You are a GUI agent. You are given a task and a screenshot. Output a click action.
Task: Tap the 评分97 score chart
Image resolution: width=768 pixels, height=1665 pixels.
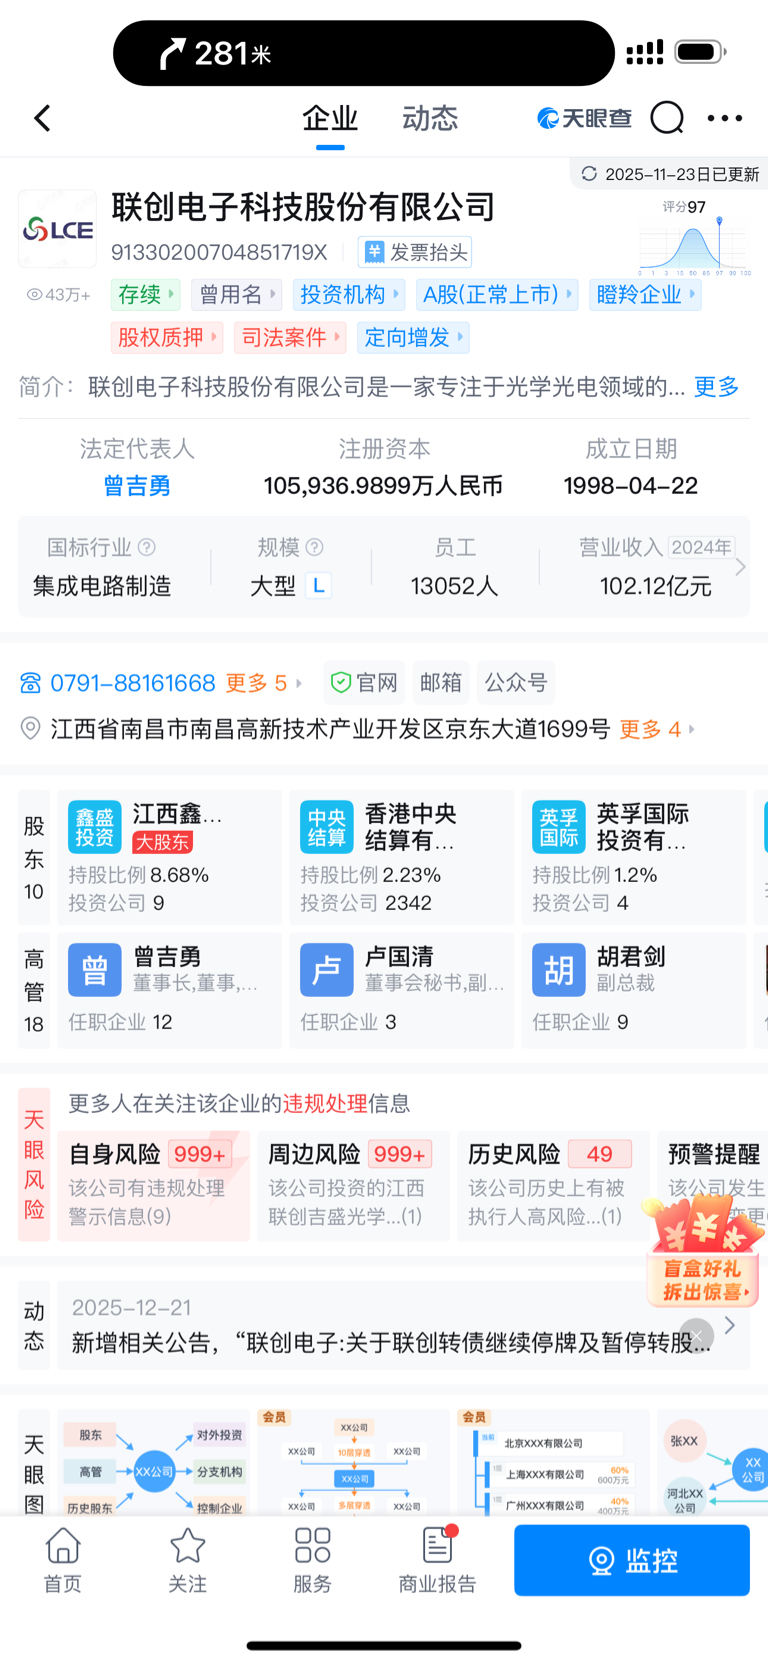695,237
